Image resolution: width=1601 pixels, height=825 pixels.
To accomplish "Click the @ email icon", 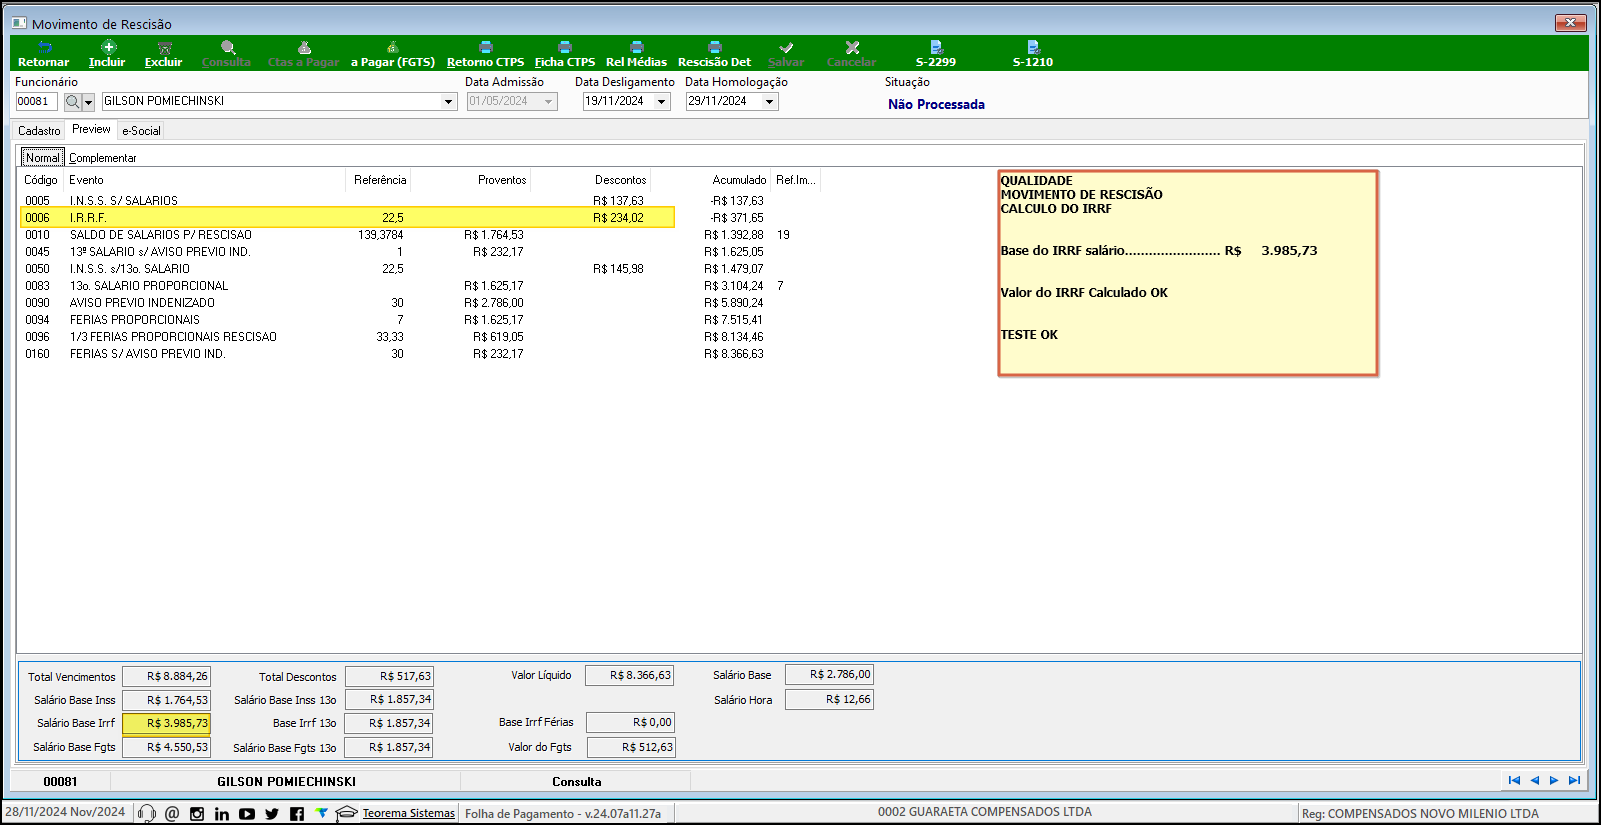I will point(172,814).
